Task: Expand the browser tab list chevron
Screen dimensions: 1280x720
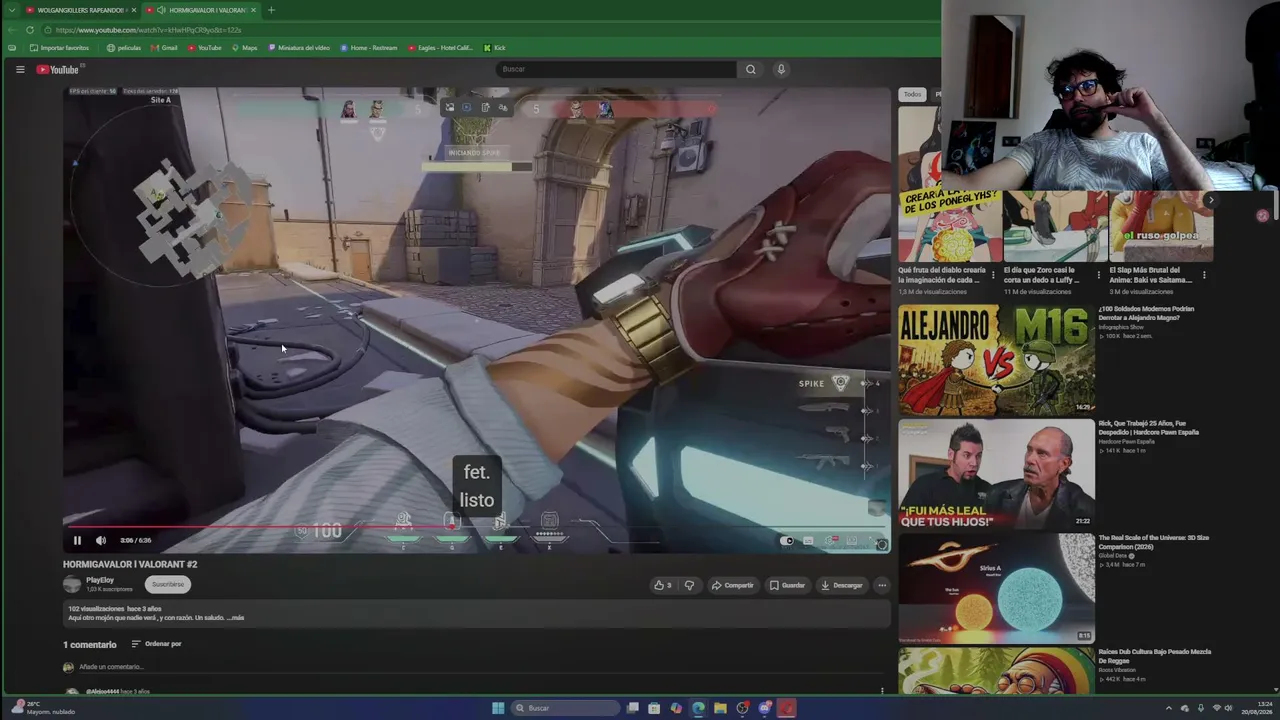Action: (x=11, y=10)
